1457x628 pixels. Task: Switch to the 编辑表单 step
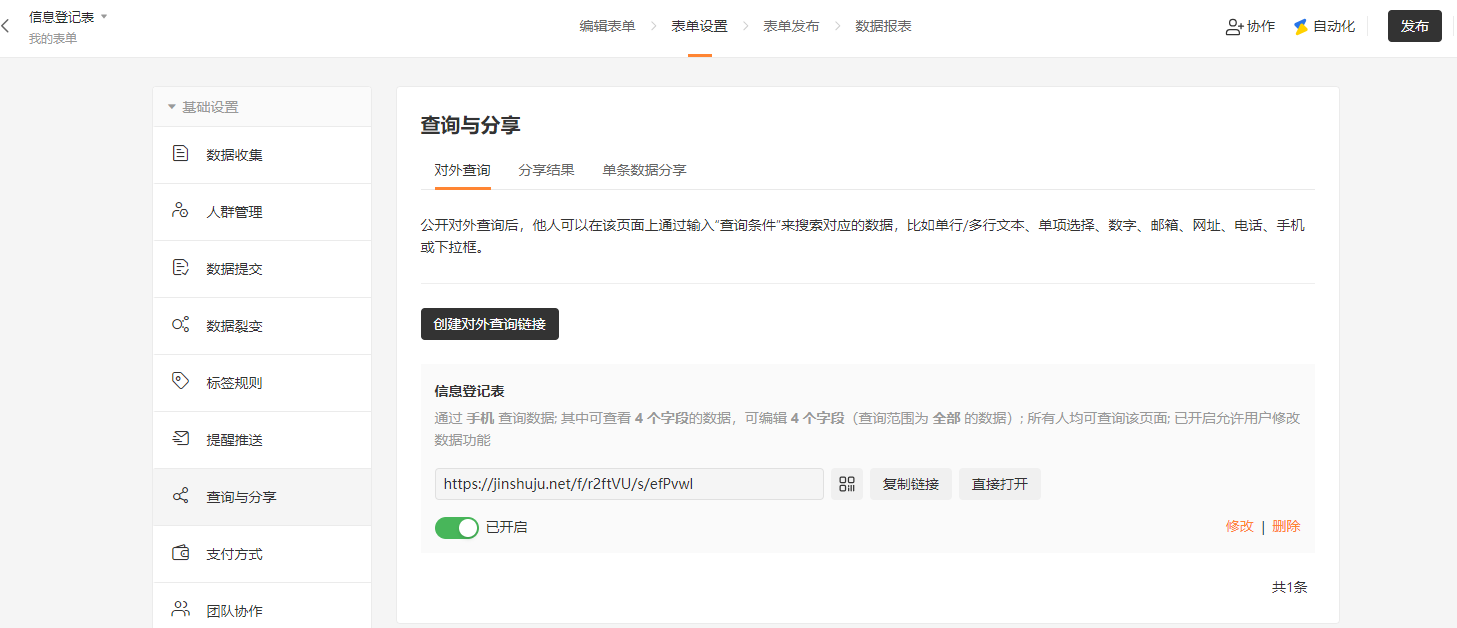point(607,27)
